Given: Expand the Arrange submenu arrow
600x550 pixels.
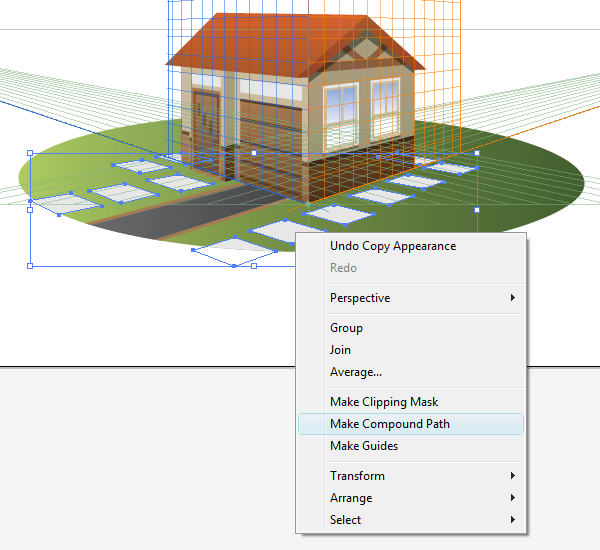Looking at the screenshot, I should point(513,498).
